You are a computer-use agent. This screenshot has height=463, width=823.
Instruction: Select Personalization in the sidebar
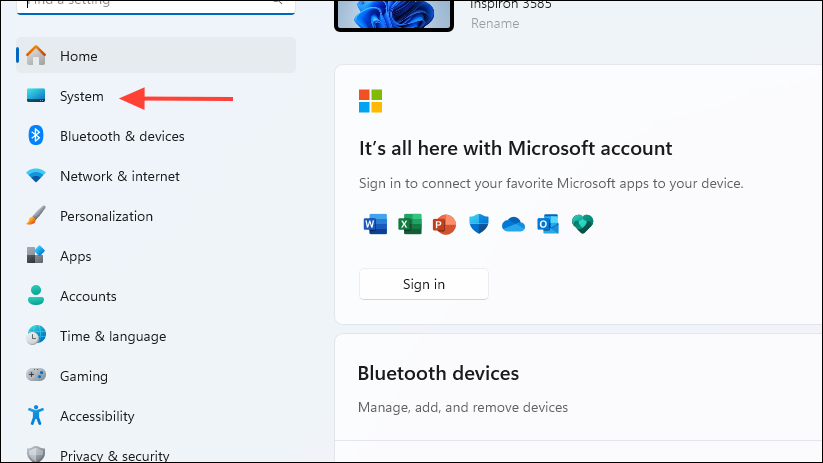tap(156, 215)
